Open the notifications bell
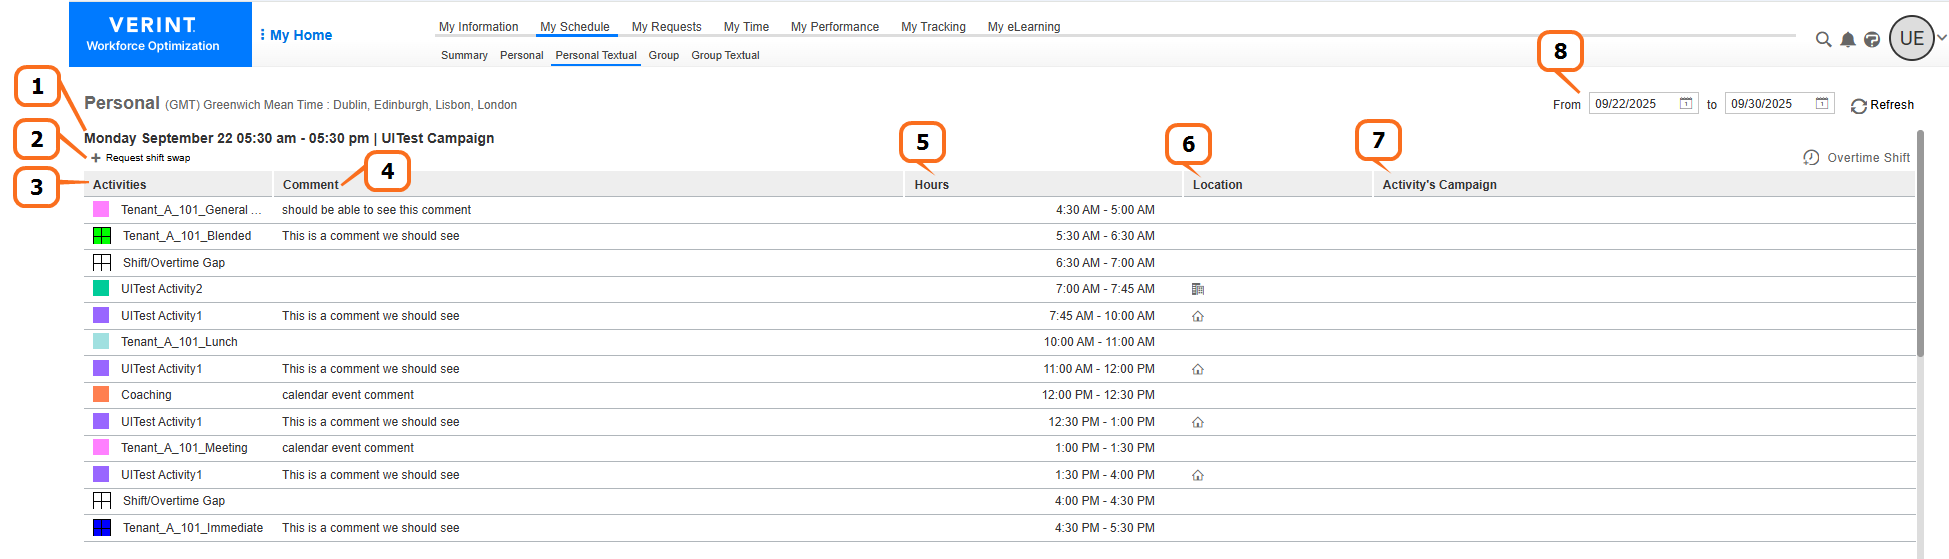 [x=1848, y=39]
